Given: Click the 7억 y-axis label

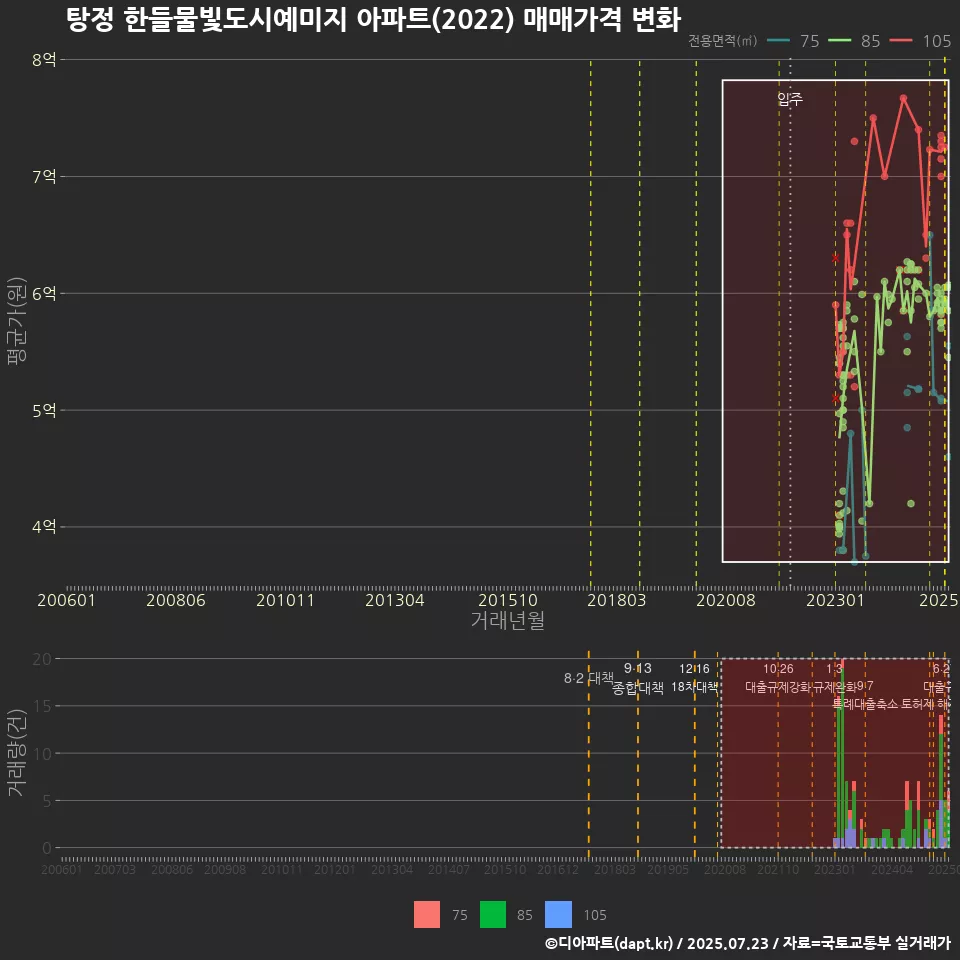Looking at the screenshot, I should 44,176.
